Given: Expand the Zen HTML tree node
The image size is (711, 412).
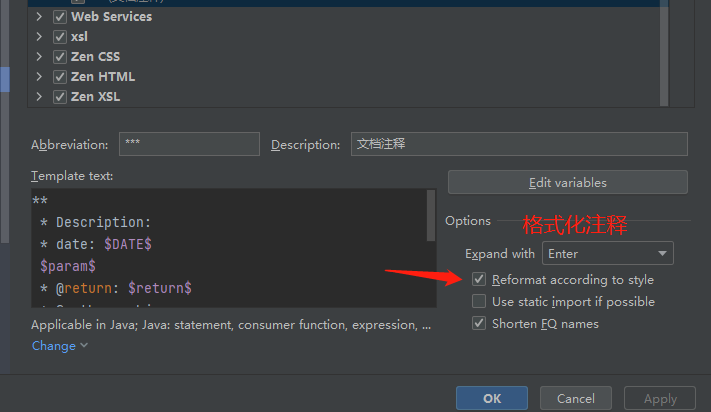Looking at the screenshot, I should click(39, 77).
